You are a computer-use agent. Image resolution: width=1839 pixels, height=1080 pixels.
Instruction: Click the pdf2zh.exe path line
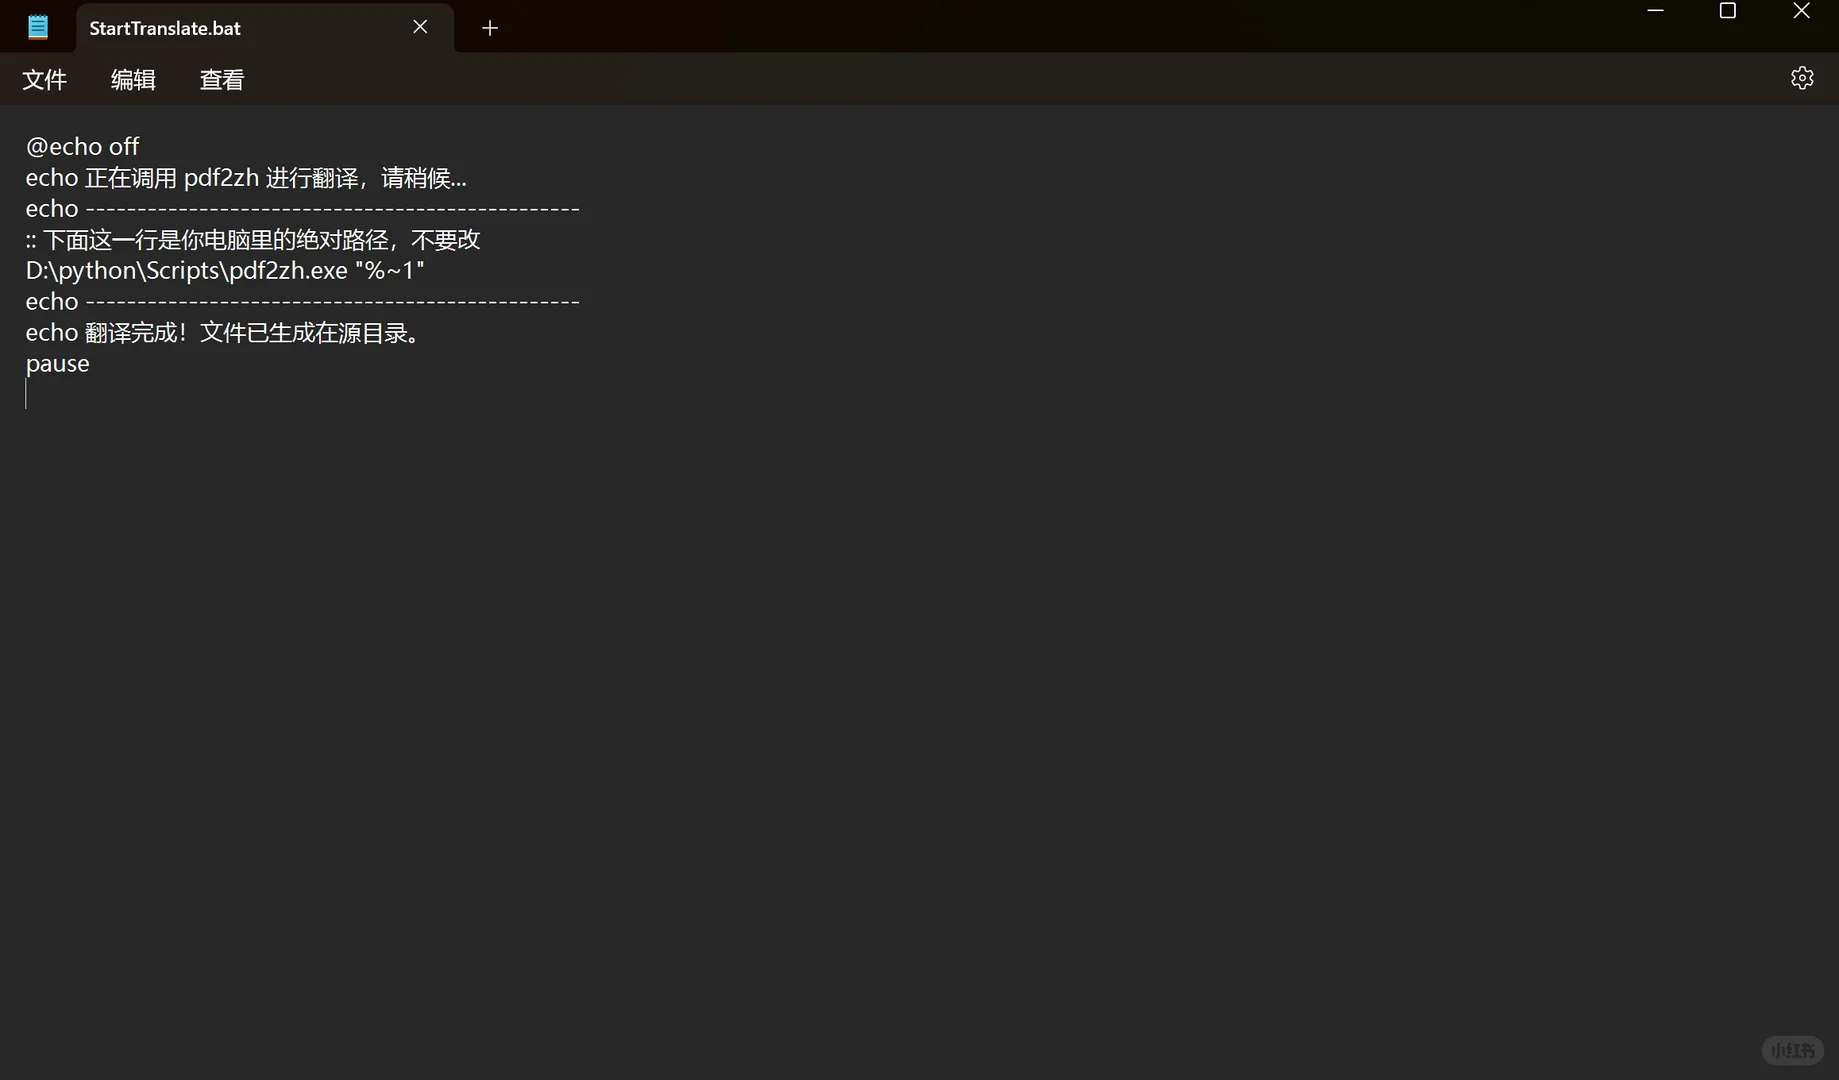point(224,270)
